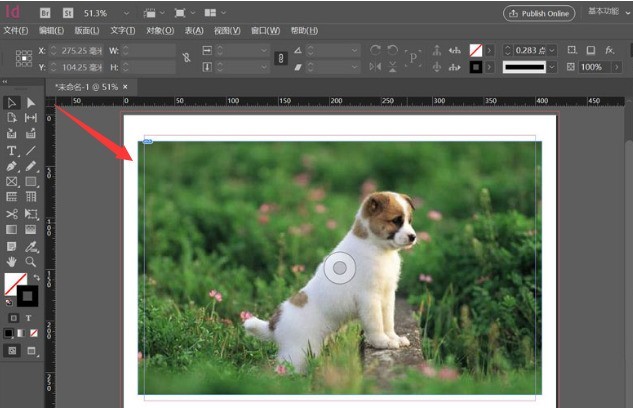Select the Pen tool

[x=11, y=166]
